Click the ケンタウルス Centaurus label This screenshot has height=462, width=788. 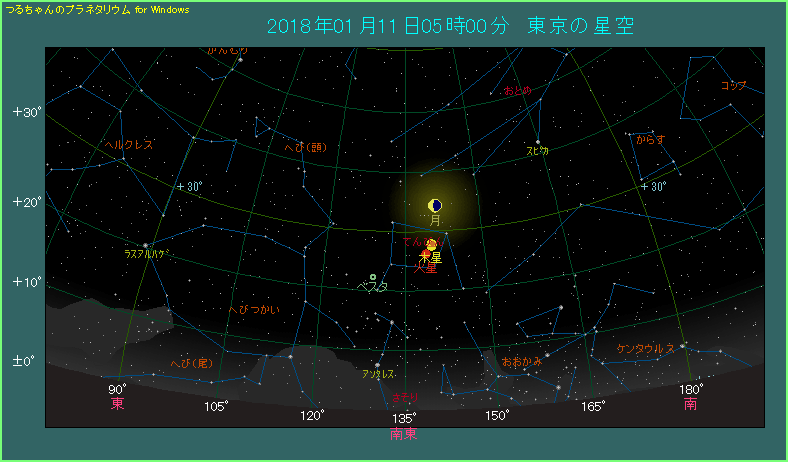[x=647, y=348]
